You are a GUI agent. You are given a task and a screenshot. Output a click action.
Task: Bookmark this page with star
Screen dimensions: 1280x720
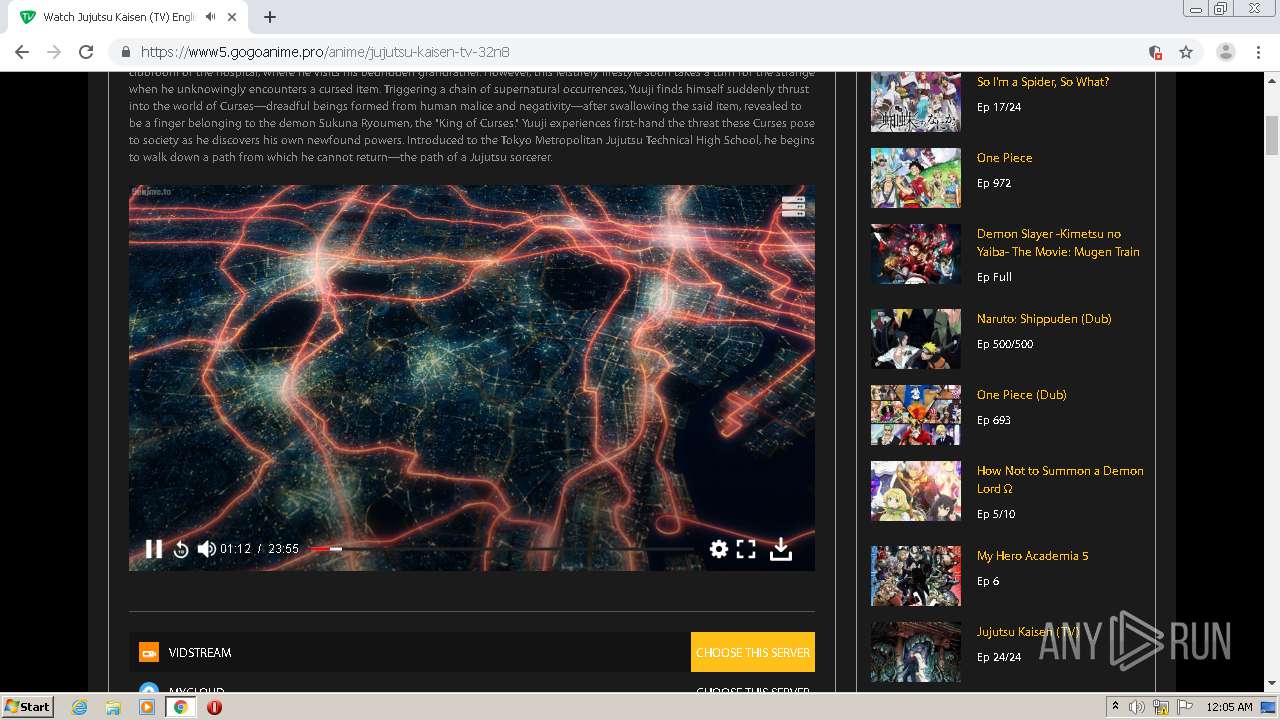point(1186,52)
